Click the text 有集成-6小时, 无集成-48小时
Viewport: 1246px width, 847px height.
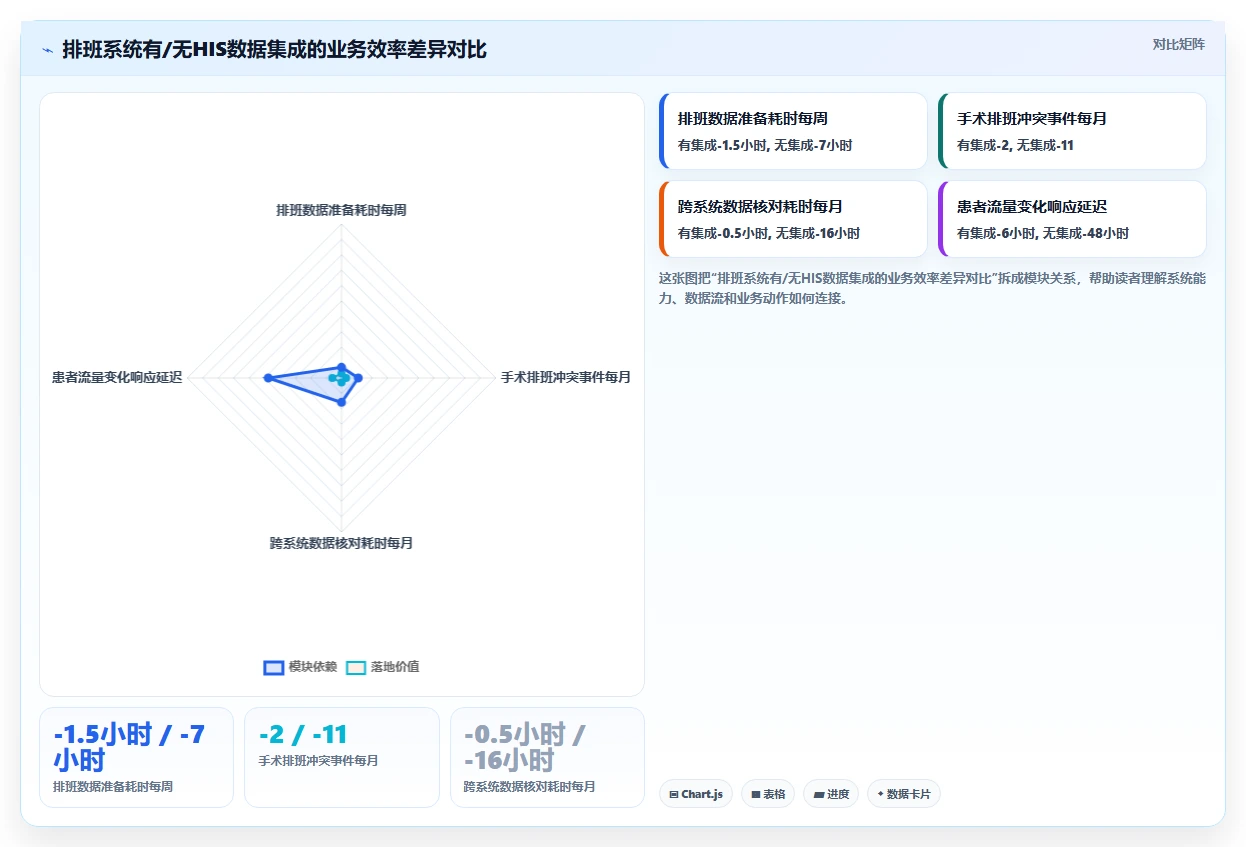tap(1043, 233)
